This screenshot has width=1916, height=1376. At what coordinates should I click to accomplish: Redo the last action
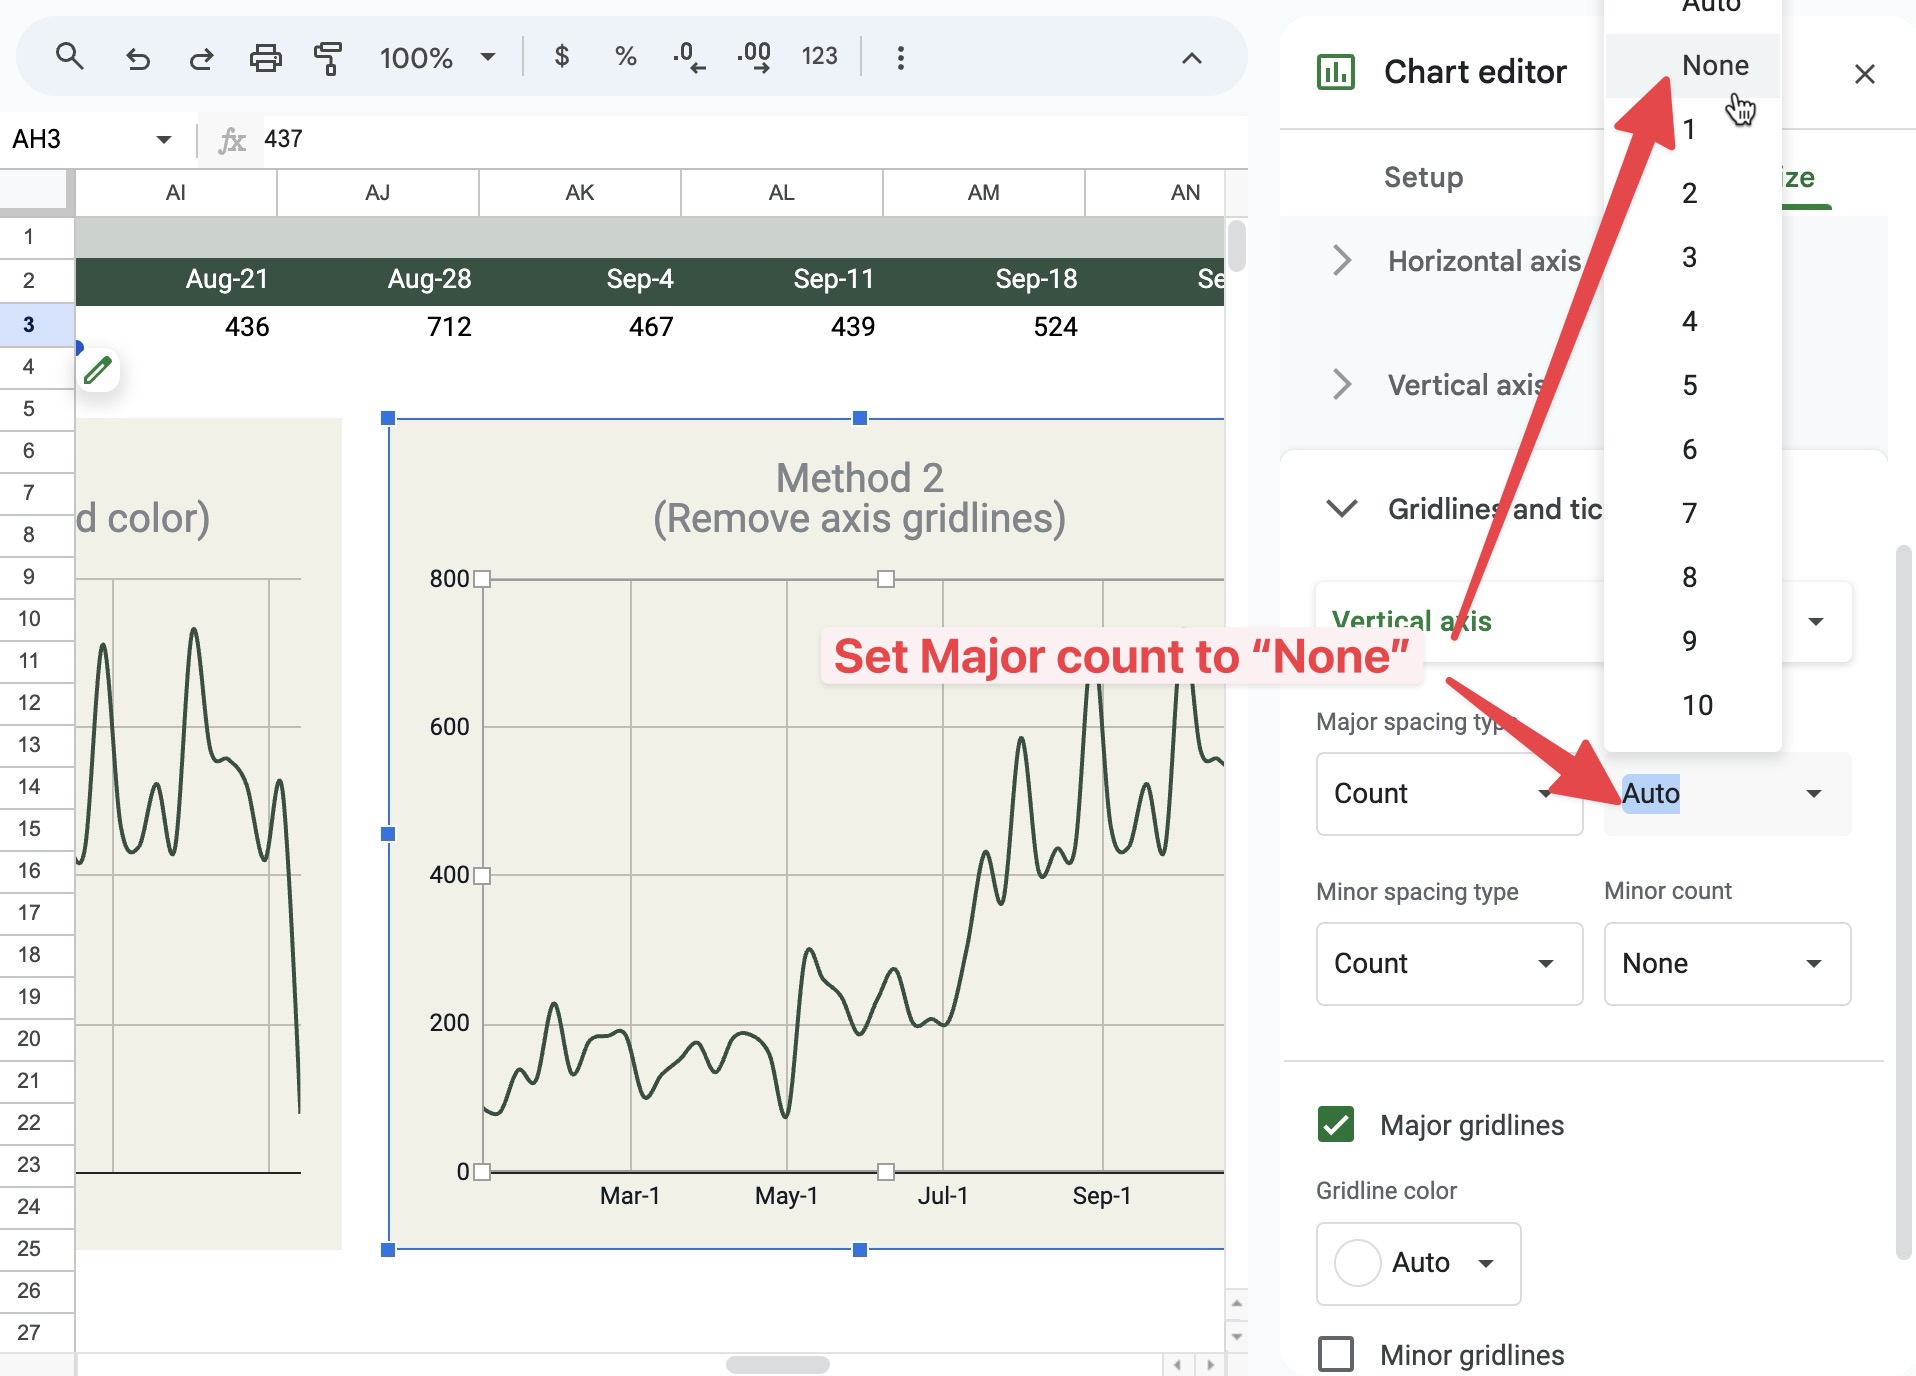200,57
